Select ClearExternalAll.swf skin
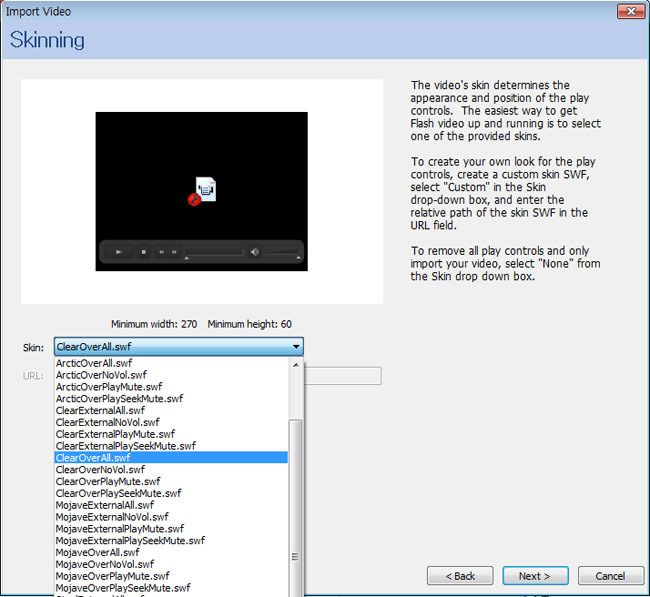 [171, 410]
